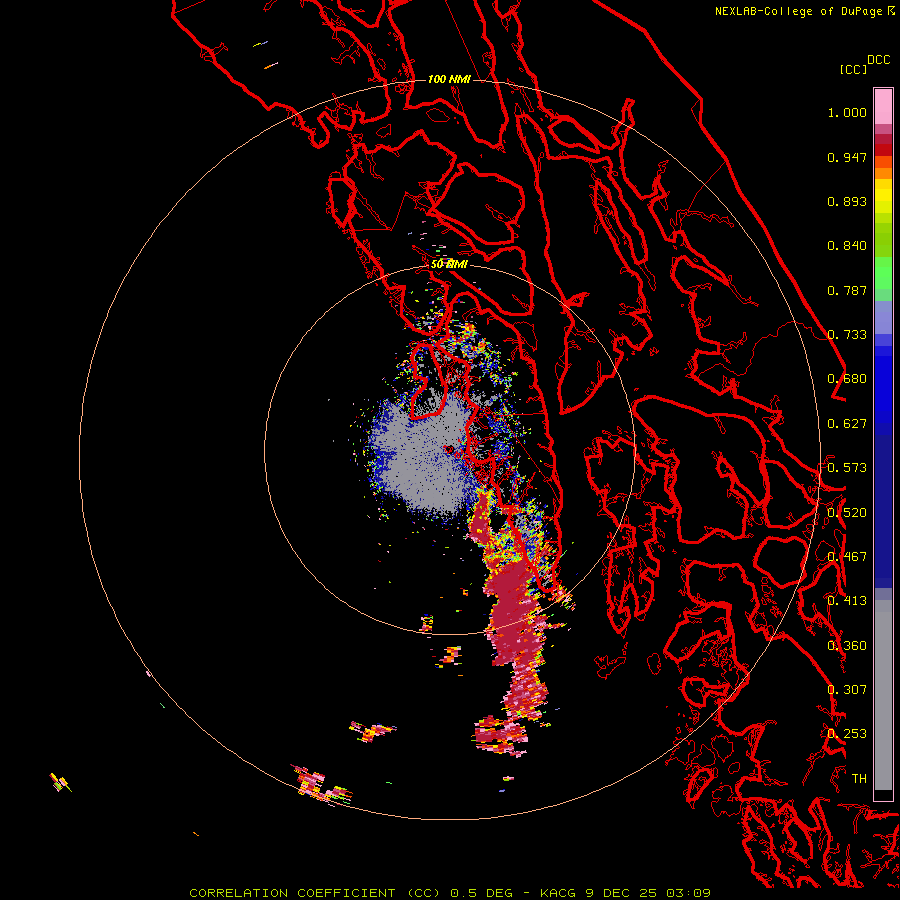Click the Correlation Coefficient KACG caption
Viewport: 900px width, 900px height.
(x=450, y=893)
